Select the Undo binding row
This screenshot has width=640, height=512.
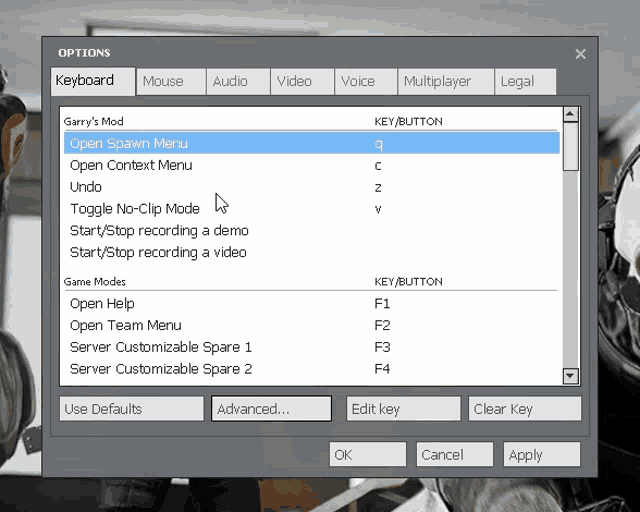(312, 187)
